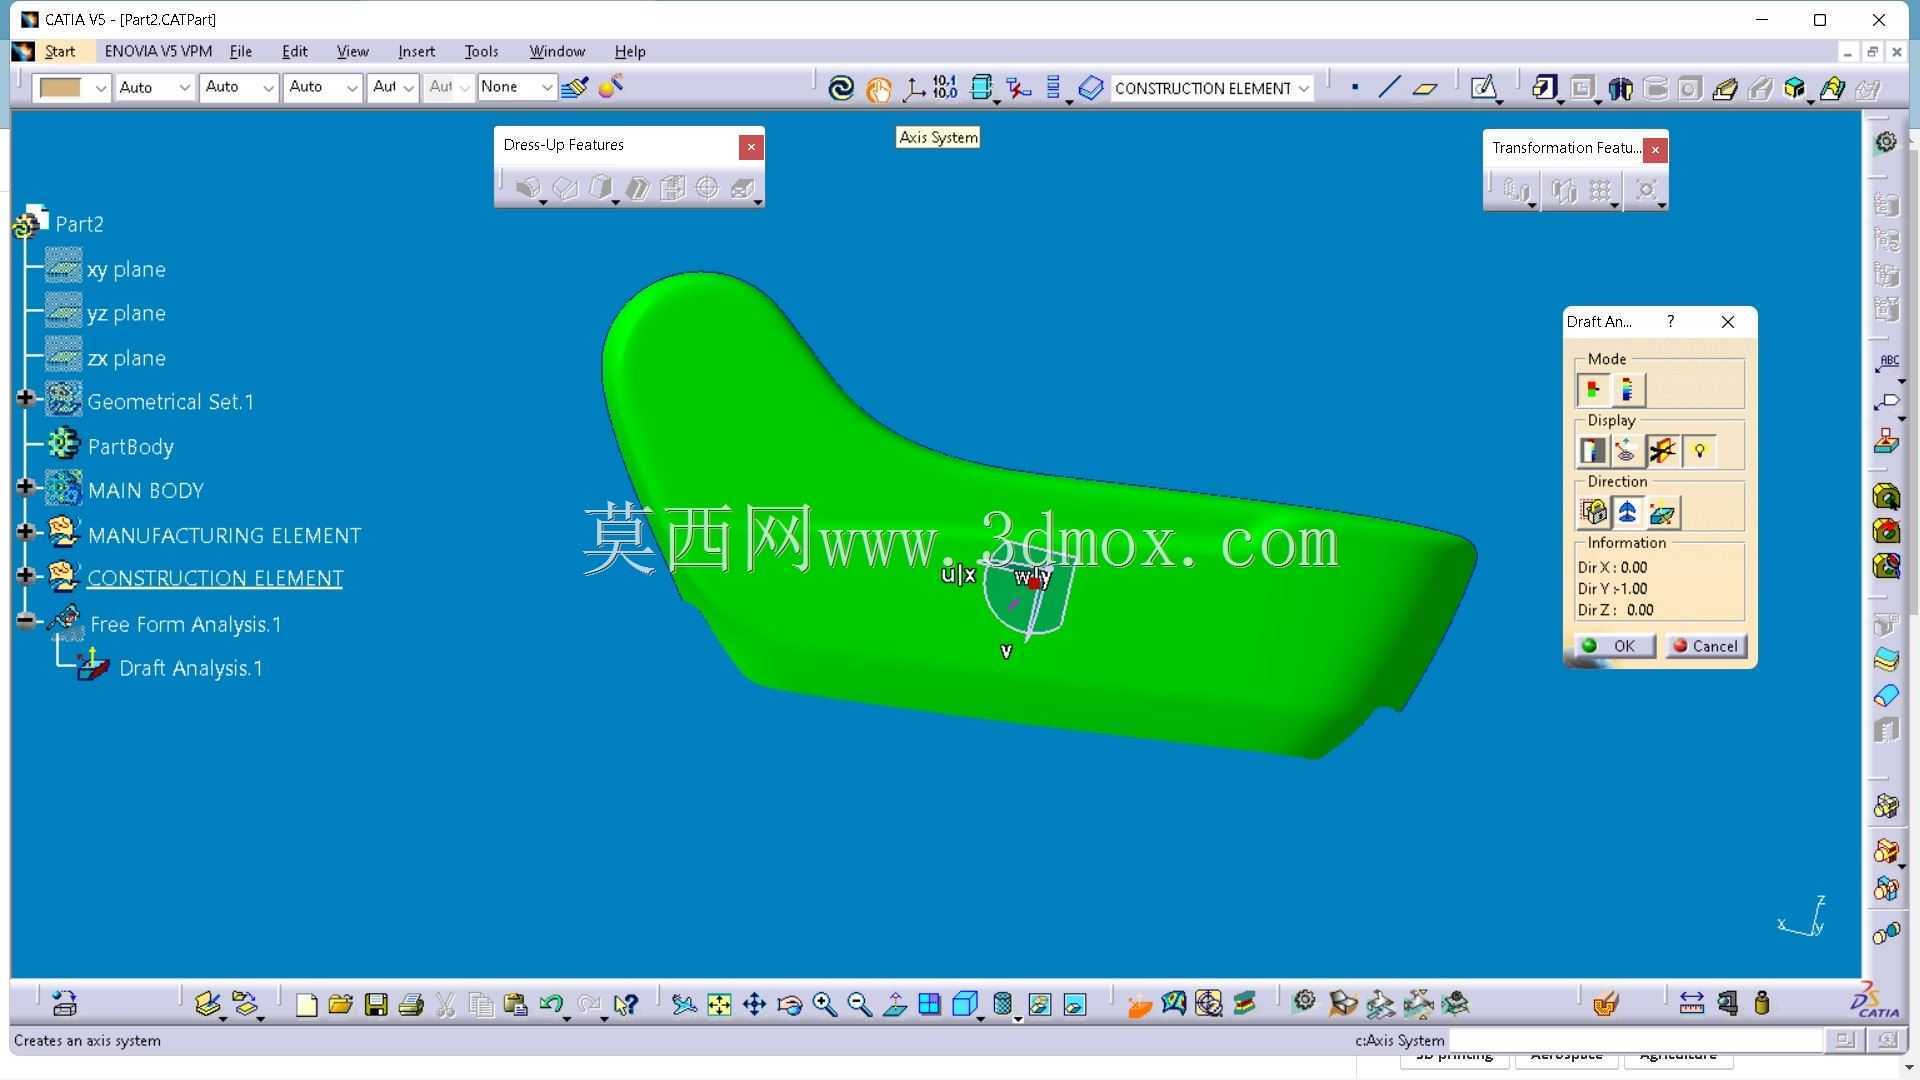Click the Pad tool icon
The height and width of the screenshot is (1080, 1920).
pyautogui.click(x=1545, y=88)
